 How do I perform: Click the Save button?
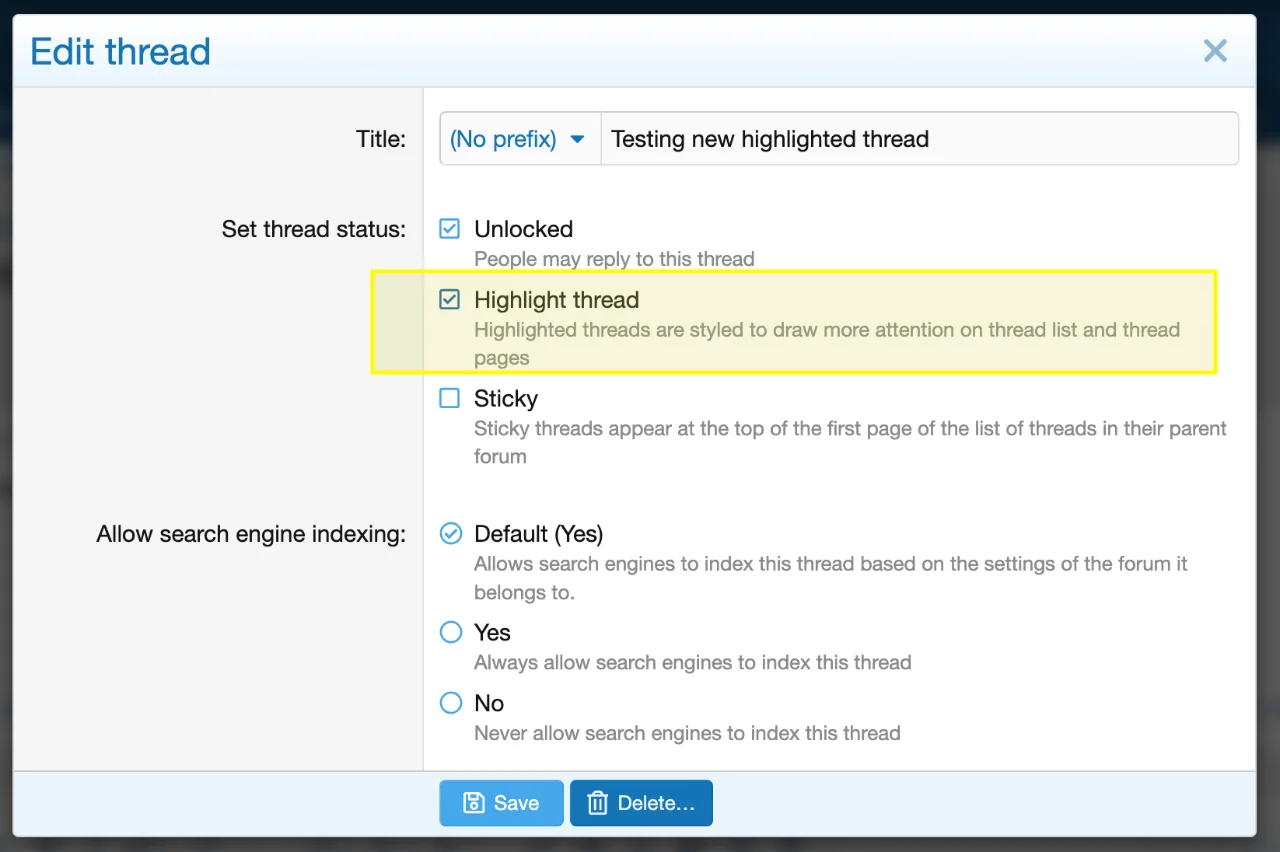(501, 803)
